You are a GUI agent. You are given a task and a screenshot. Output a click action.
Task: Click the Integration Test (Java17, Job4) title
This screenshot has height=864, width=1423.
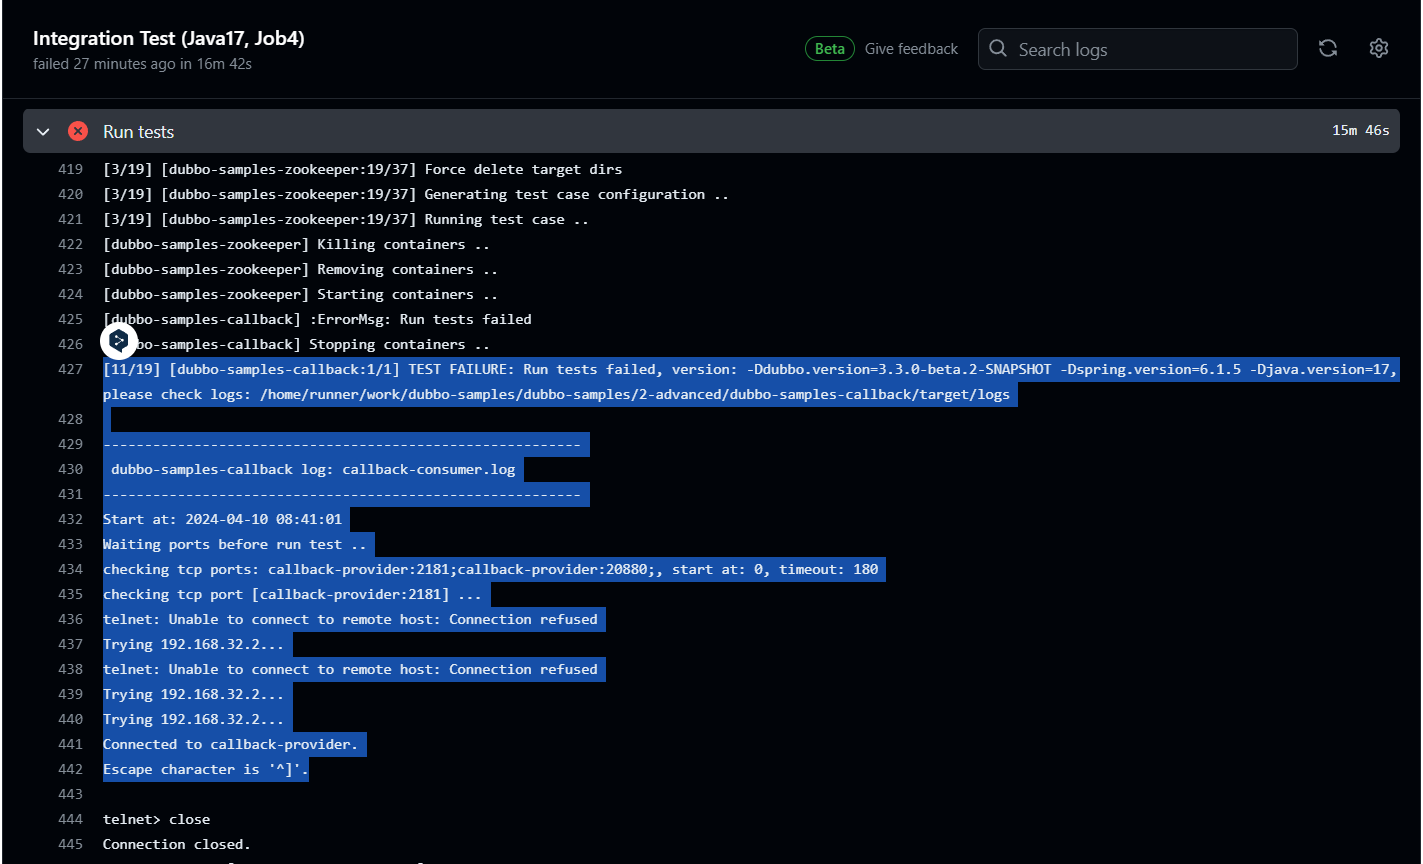168,38
